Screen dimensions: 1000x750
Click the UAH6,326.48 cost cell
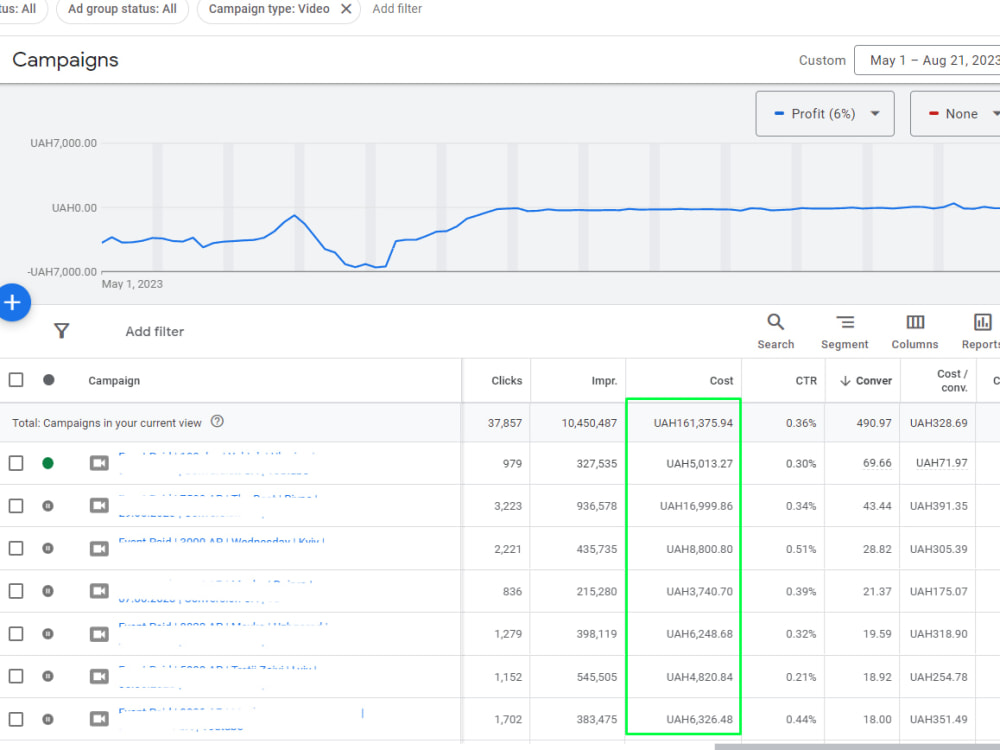700,719
